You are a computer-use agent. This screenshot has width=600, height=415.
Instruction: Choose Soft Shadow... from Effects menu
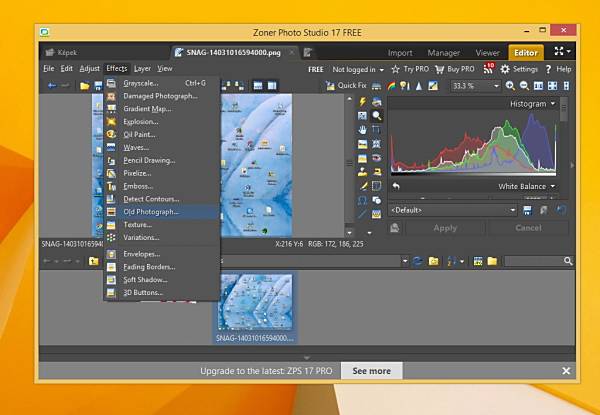coord(162,280)
